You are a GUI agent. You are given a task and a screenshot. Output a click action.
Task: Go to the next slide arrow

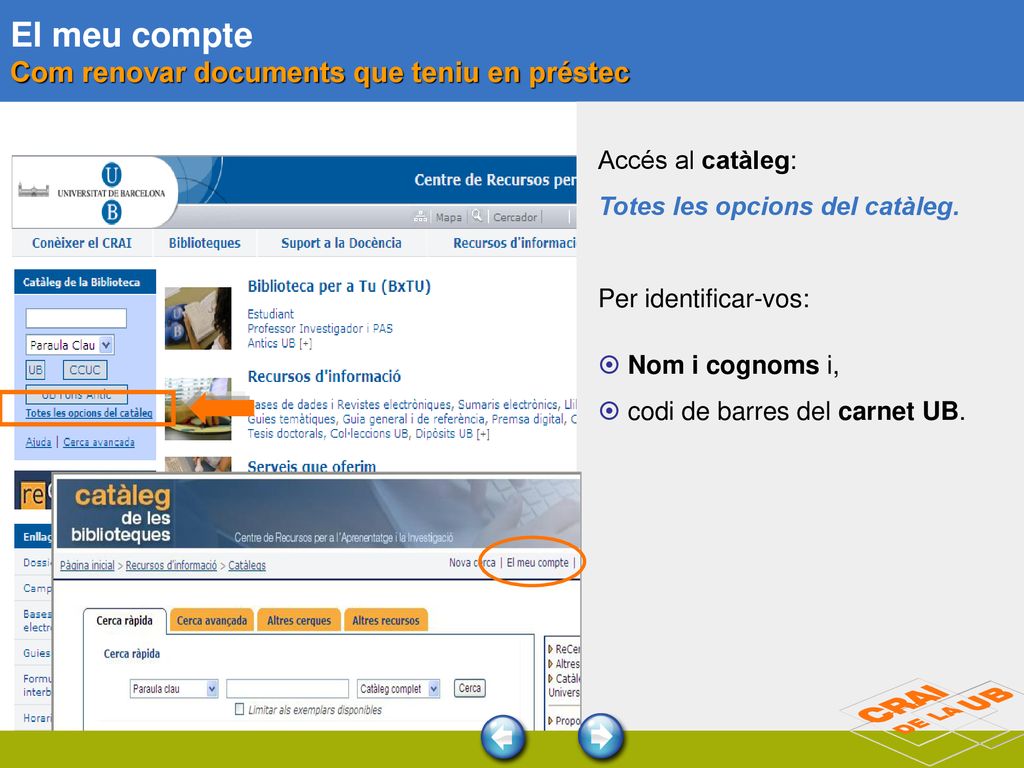click(601, 737)
